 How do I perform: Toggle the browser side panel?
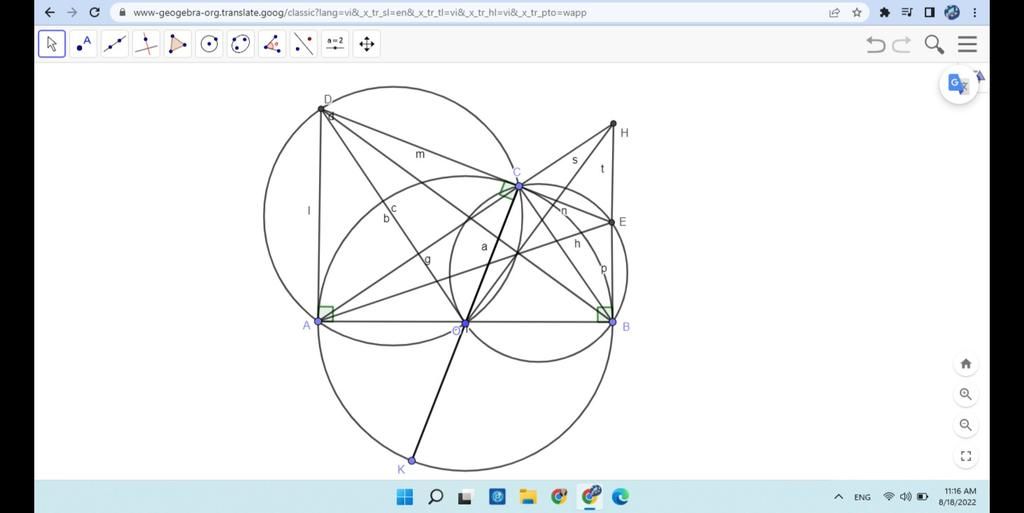930,12
